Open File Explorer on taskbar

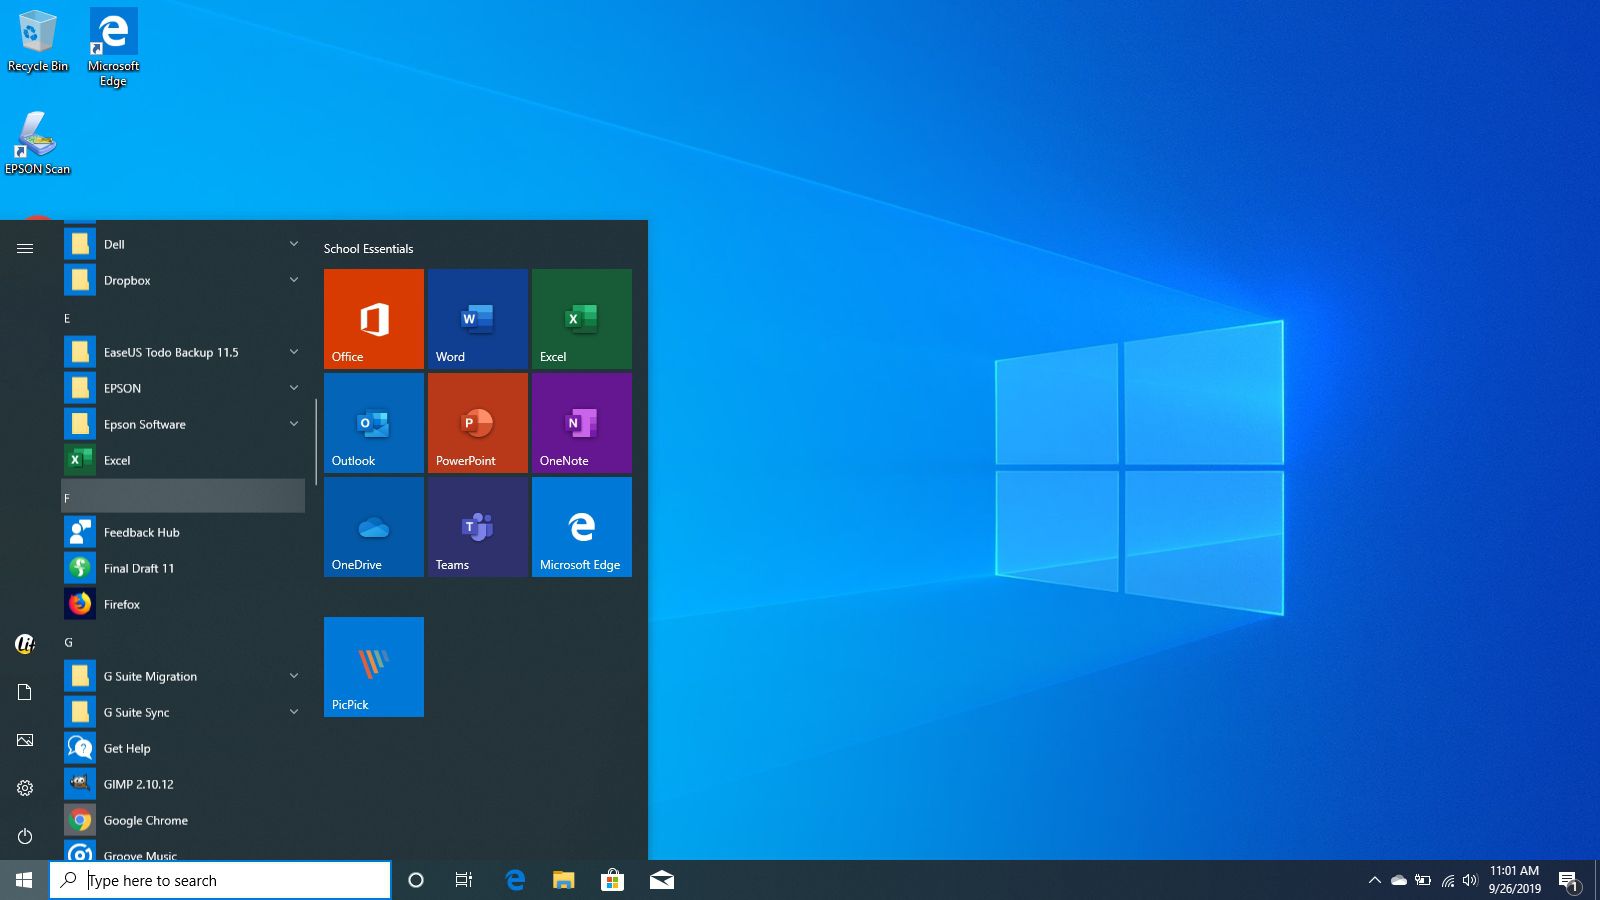(564, 880)
